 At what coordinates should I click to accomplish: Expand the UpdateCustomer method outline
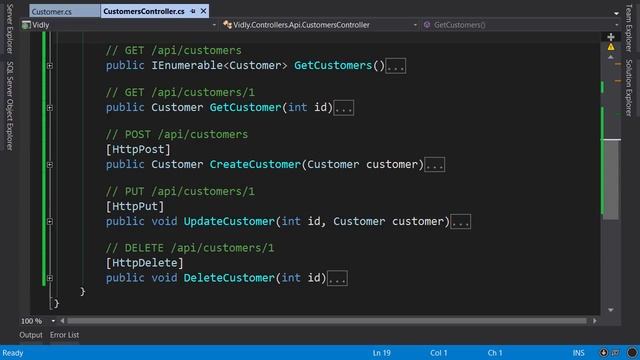(50, 221)
